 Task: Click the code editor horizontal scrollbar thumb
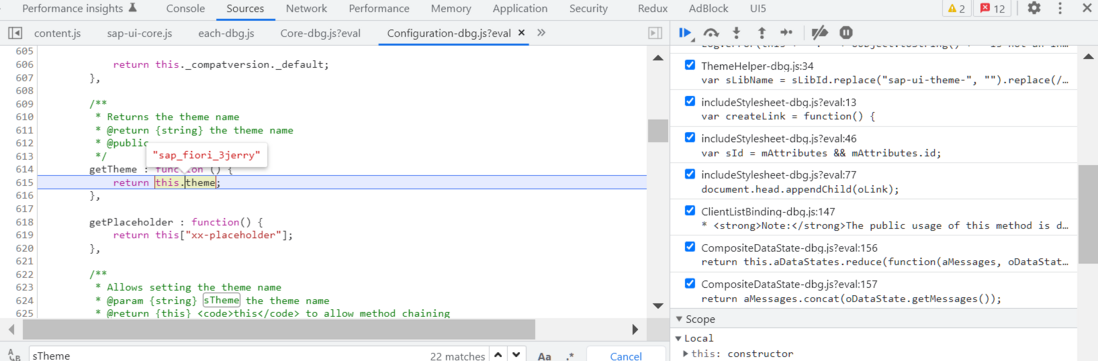280,329
